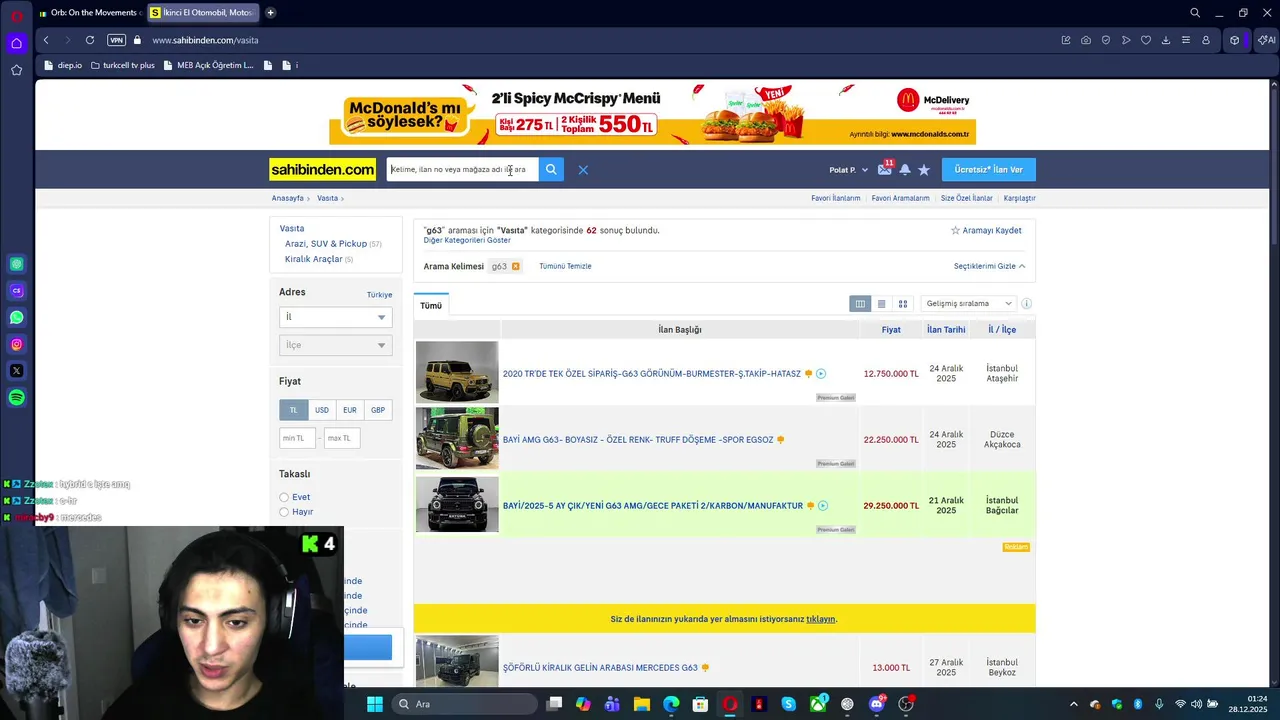Open browser easy setup sliders icon
Viewport: 1280px width, 720px height.
1186,40
